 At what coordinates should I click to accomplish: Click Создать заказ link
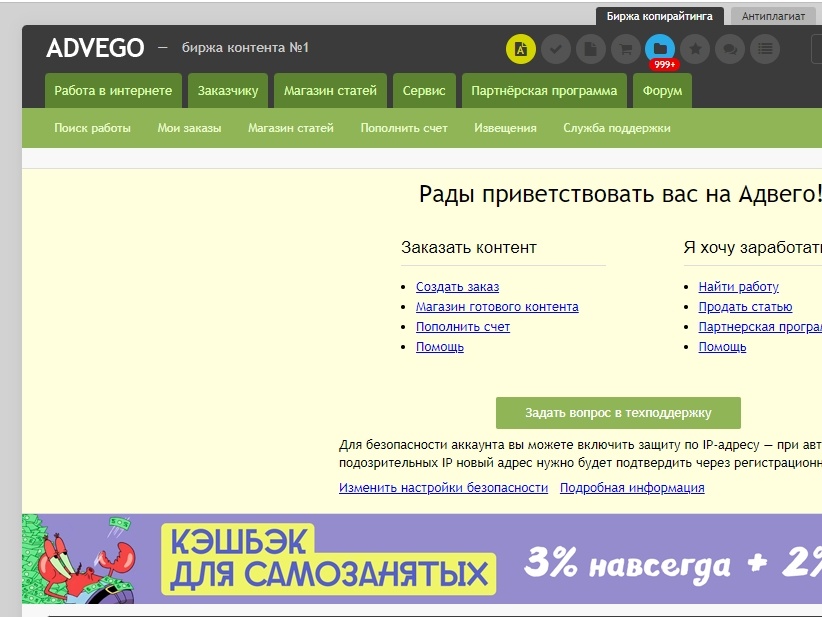click(x=457, y=287)
